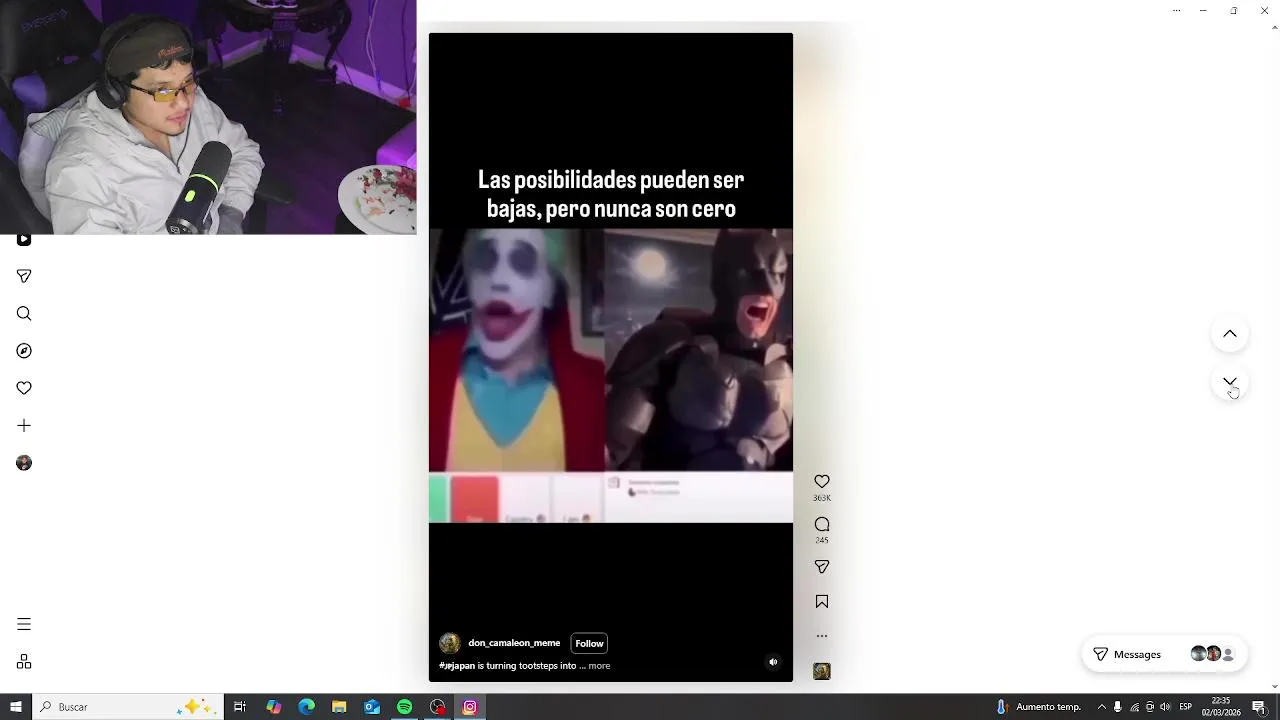Viewport: 1280px width, 720px height.
Task: Switch ESP keyboard language indicator
Action: [1186, 707]
